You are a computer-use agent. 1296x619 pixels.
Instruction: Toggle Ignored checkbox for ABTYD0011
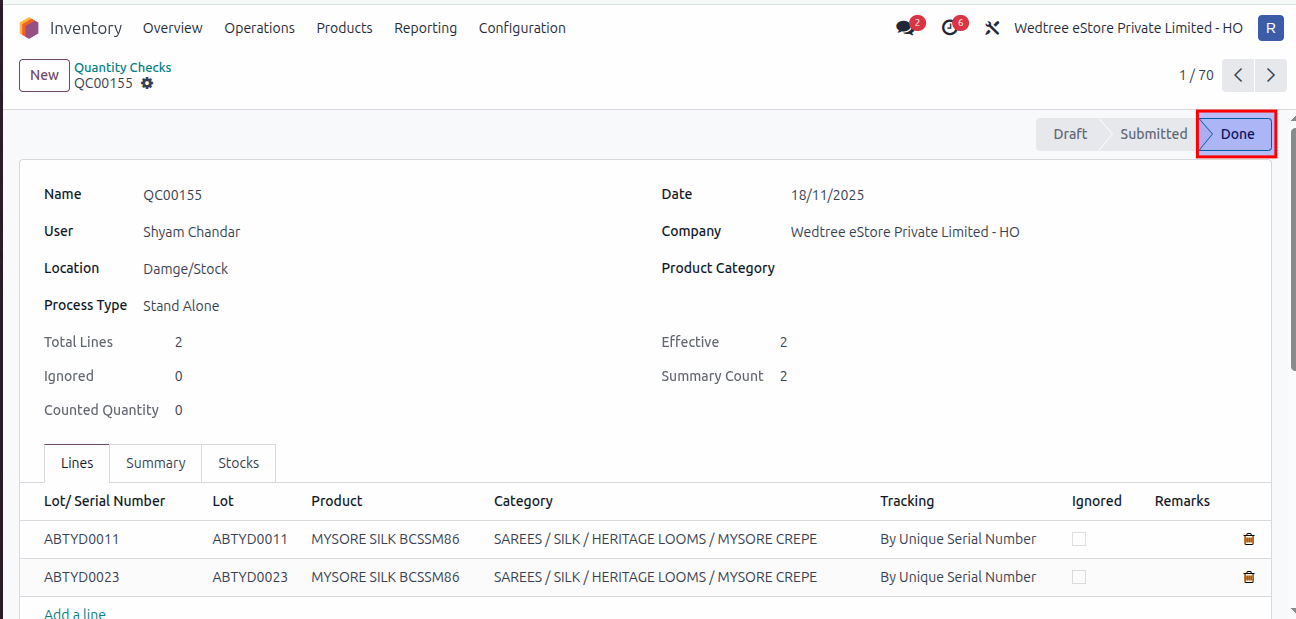1078,539
